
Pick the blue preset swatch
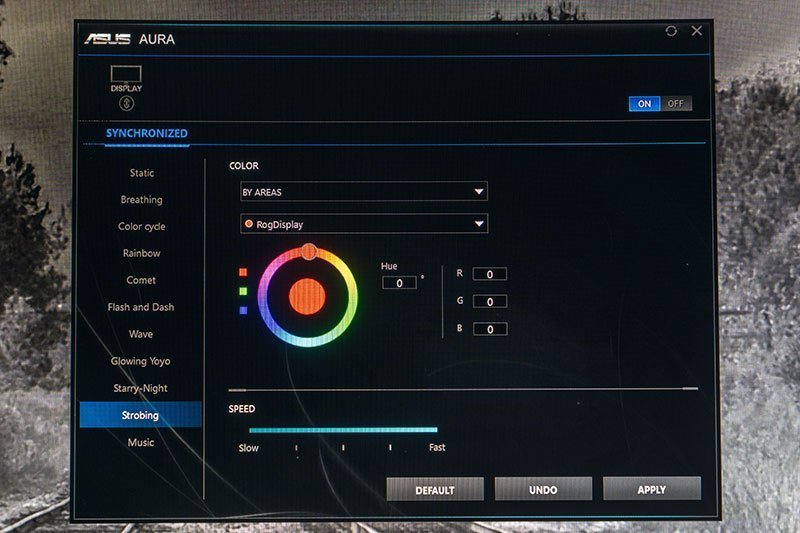[x=243, y=310]
